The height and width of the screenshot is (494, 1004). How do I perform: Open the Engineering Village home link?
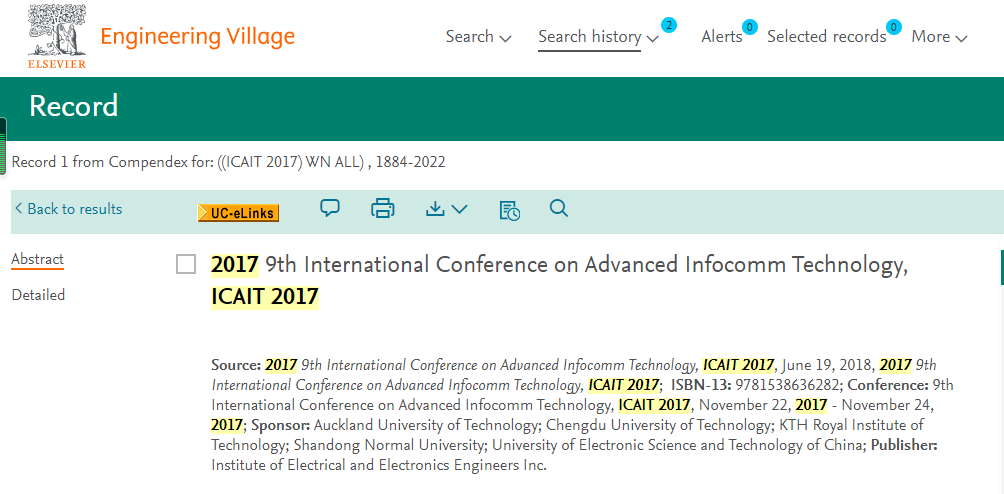pos(198,36)
